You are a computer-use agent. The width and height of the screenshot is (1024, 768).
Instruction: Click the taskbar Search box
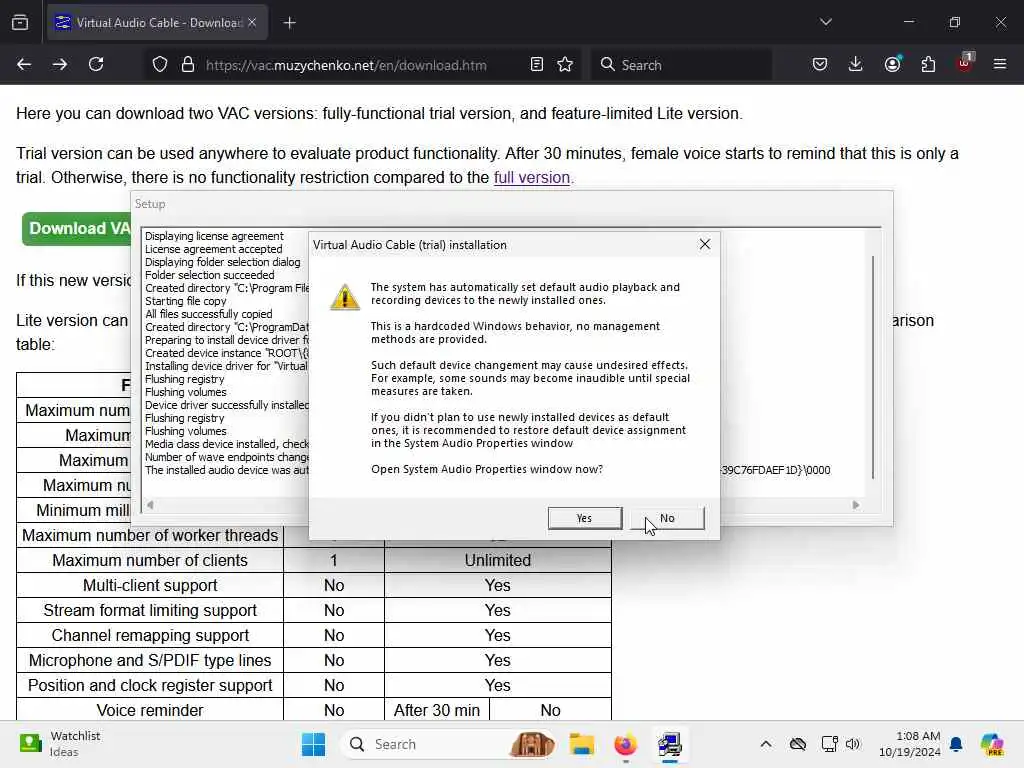click(x=451, y=744)
